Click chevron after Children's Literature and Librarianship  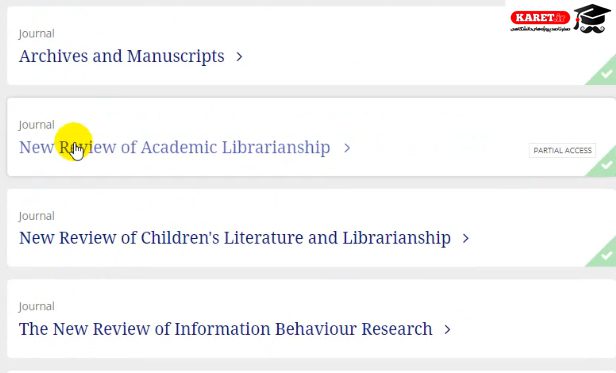(x=466, y=239)
